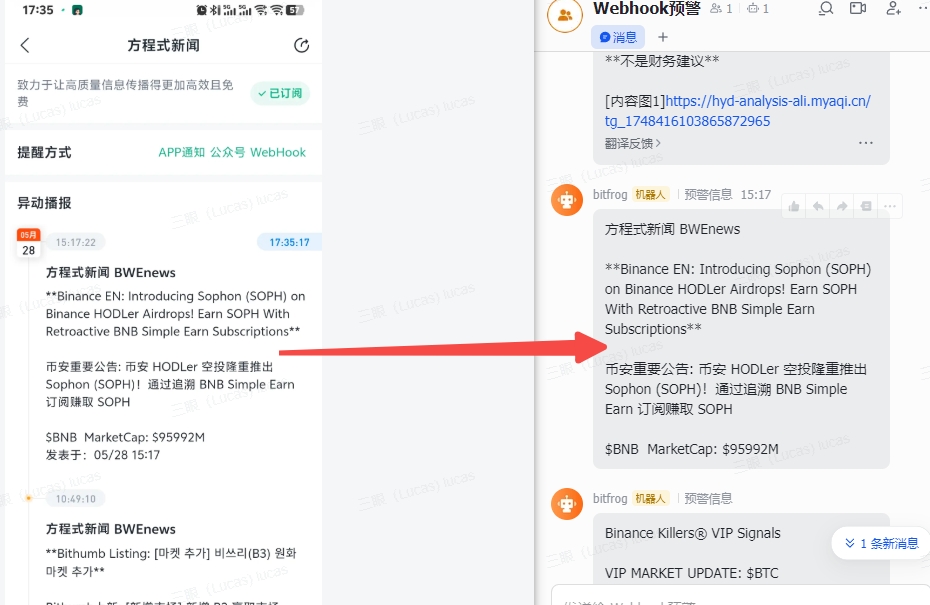Click the VIP MARKET UPDATE: $BTC line
The height and width of the screenshot is (605, 930).
coord(692,573)
